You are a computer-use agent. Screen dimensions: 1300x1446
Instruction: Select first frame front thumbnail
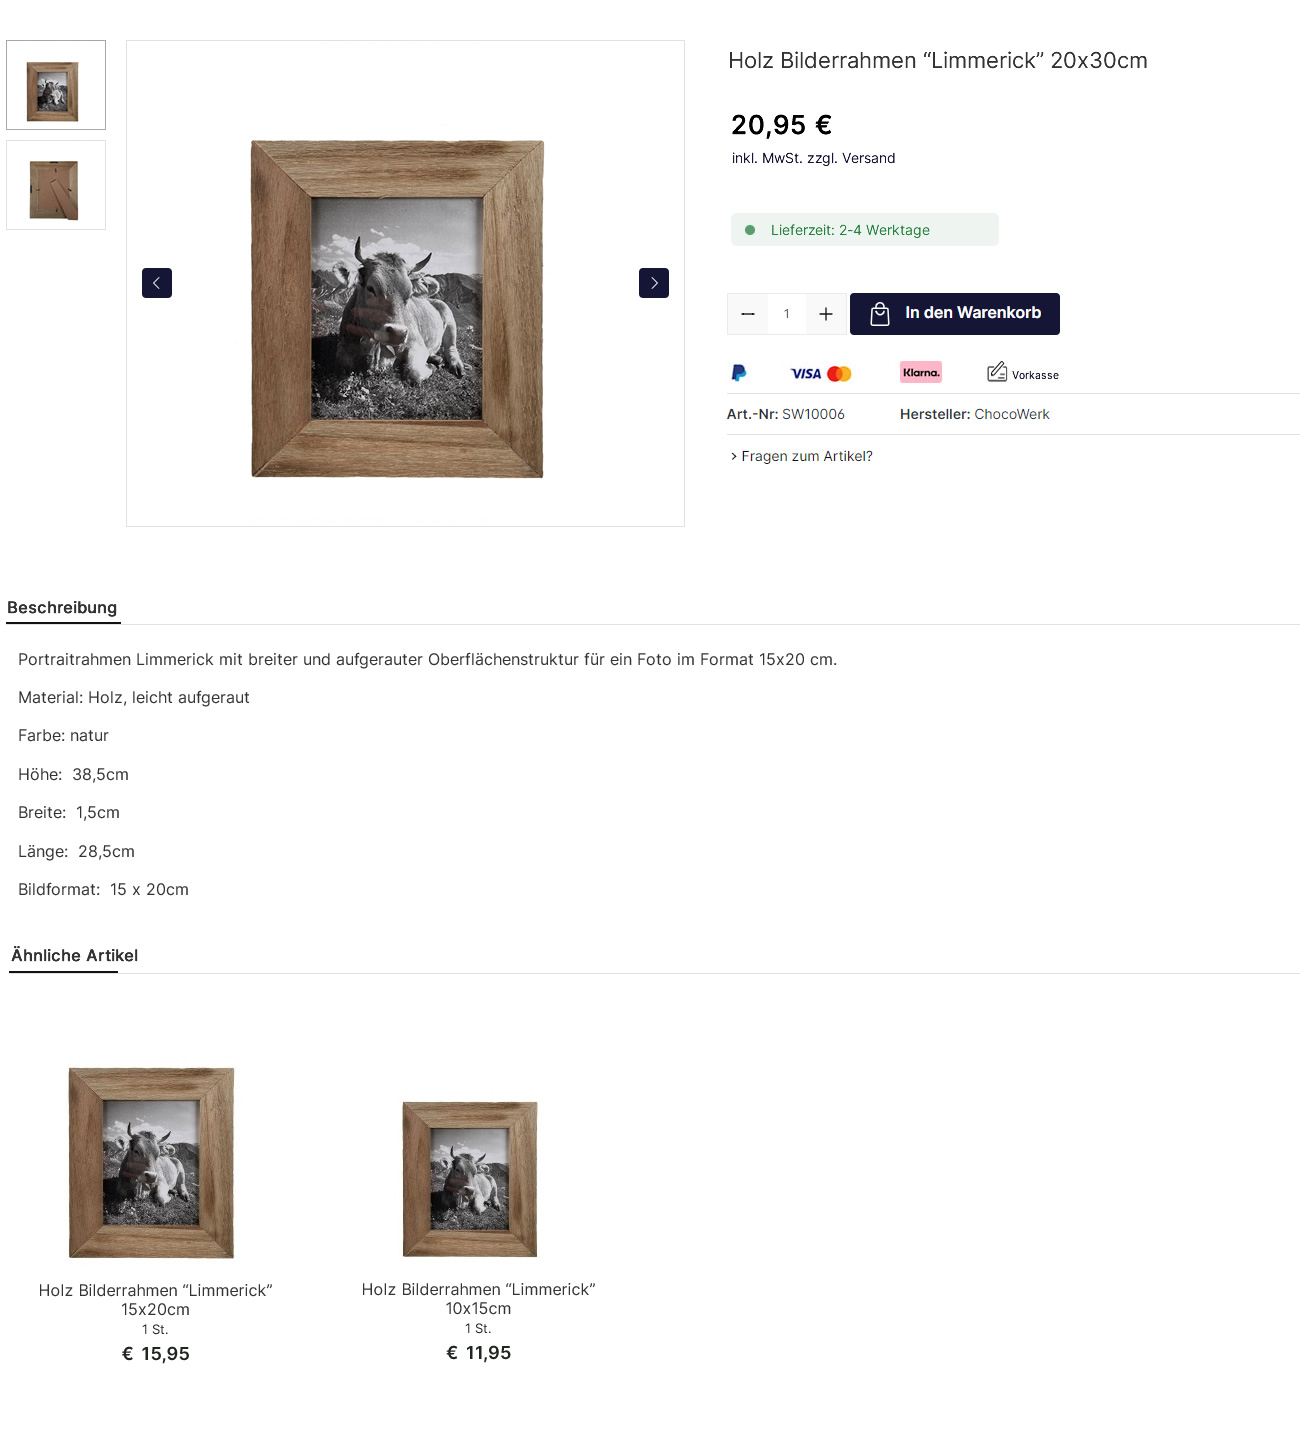point(56,85)
